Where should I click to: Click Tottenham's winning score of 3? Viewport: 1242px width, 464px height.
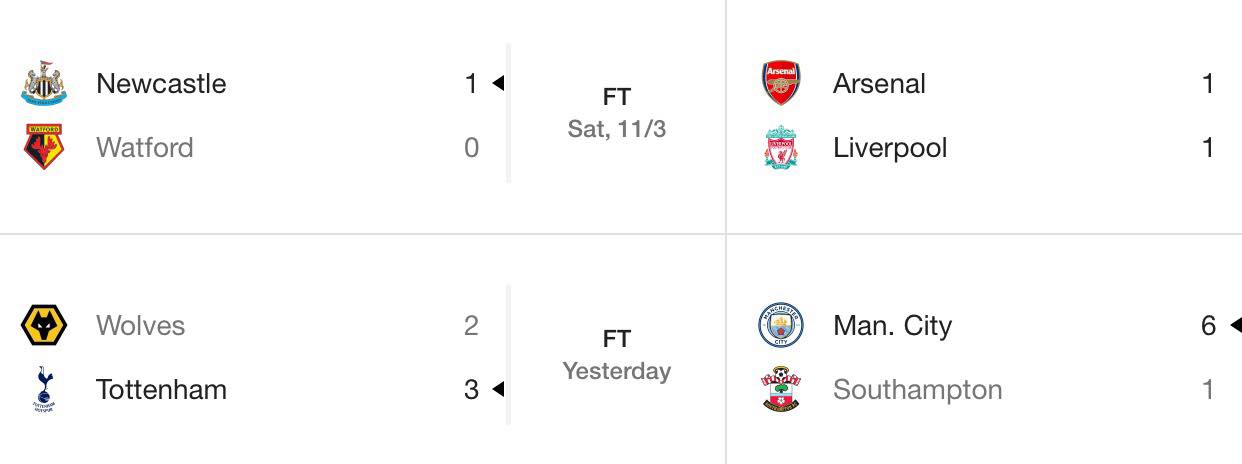click(472, 389)
